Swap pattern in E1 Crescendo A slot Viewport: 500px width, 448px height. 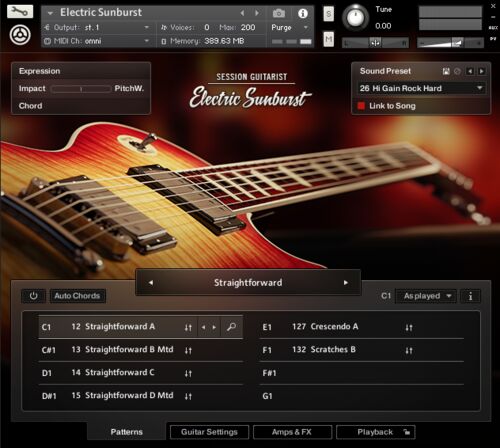[409, 327]
